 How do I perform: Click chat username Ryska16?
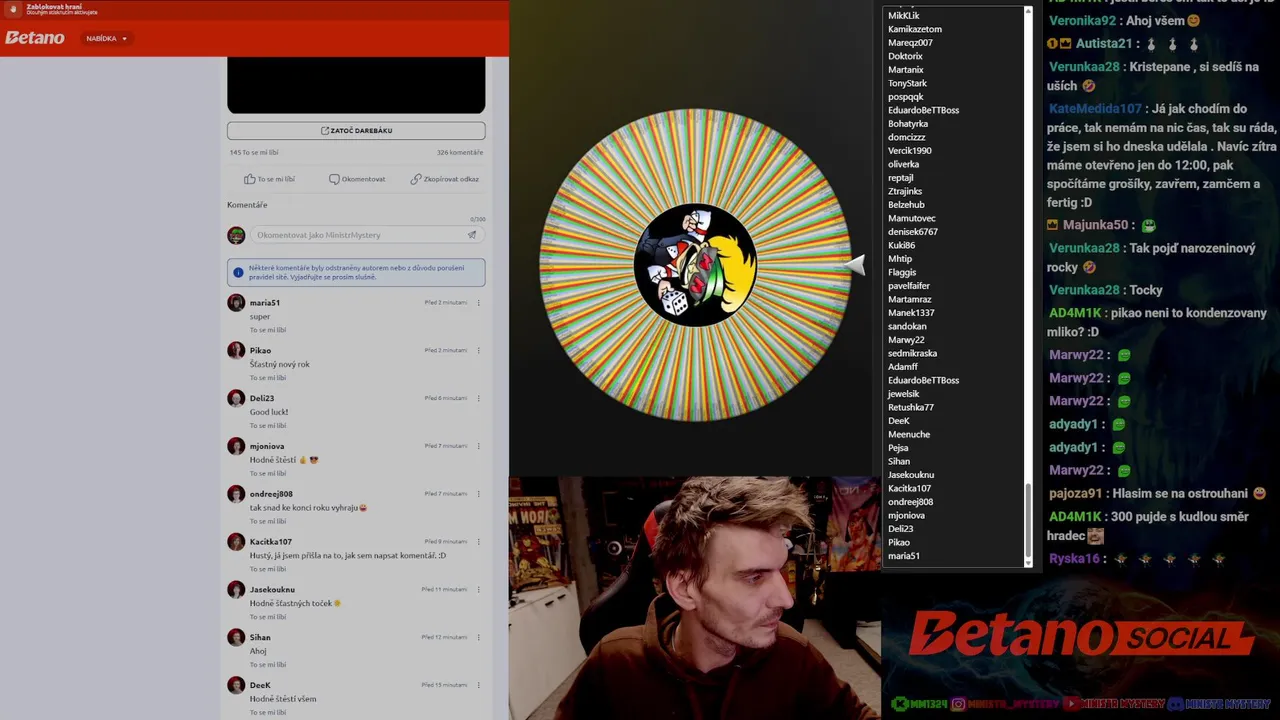1074,559
